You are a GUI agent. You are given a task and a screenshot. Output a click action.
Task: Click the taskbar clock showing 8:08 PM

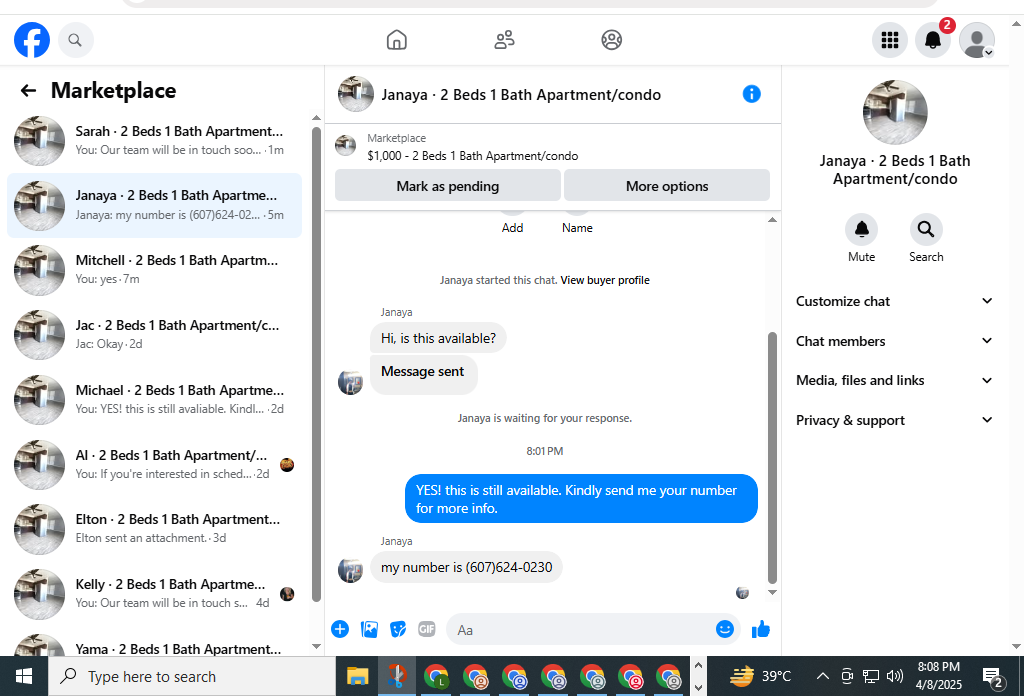938,676
